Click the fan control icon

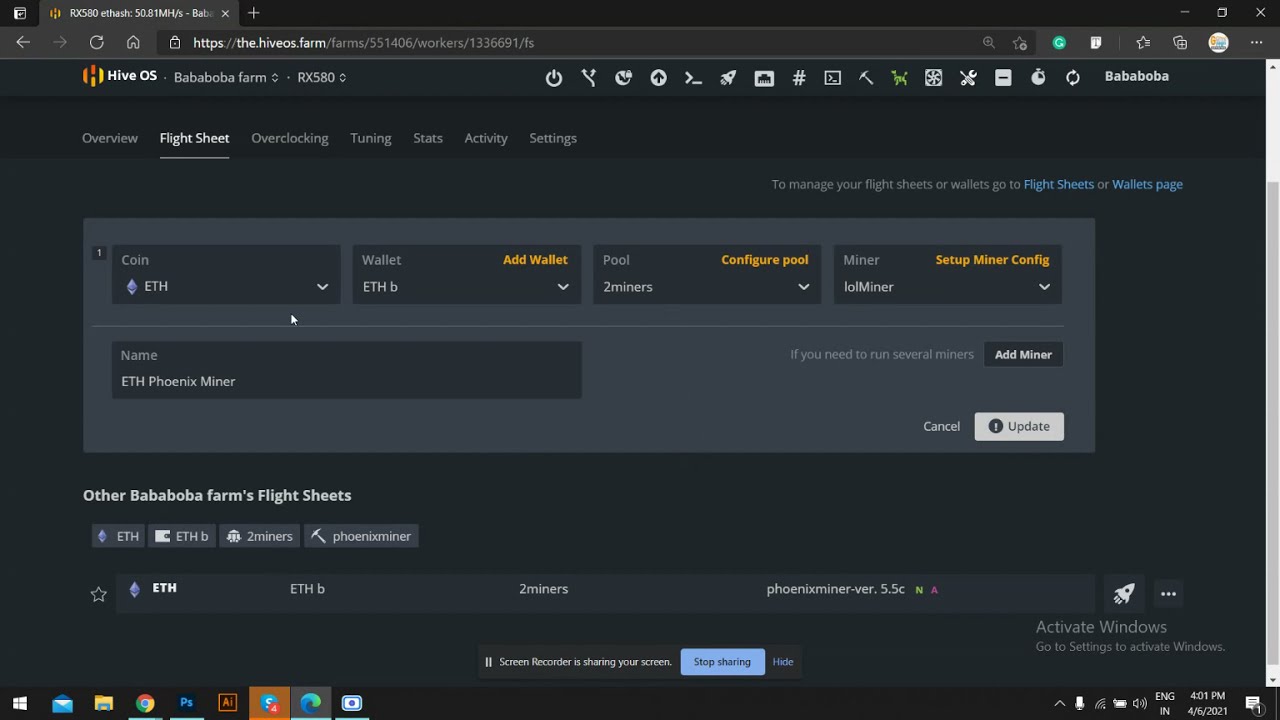pos(933,77)
